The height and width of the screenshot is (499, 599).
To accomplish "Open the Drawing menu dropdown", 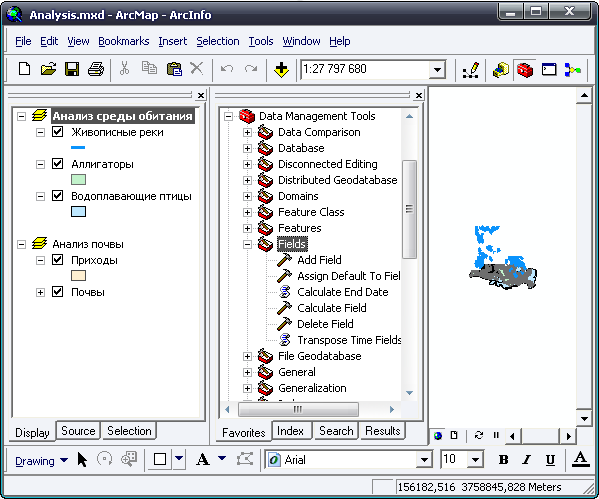I will click(41, 461).
